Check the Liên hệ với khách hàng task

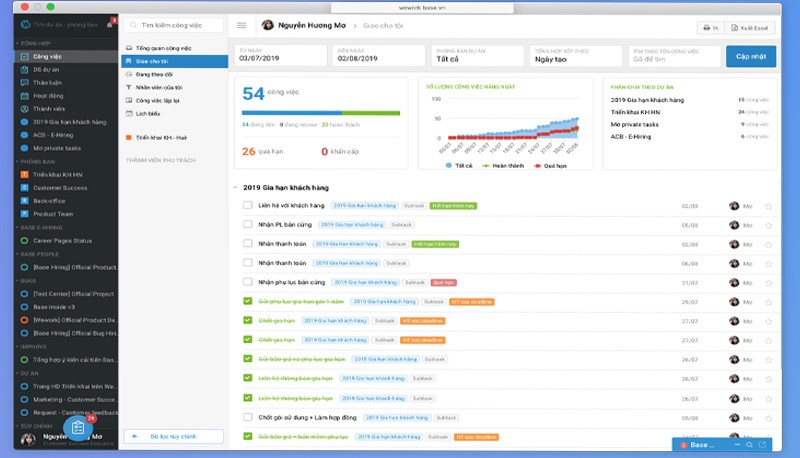247,205
